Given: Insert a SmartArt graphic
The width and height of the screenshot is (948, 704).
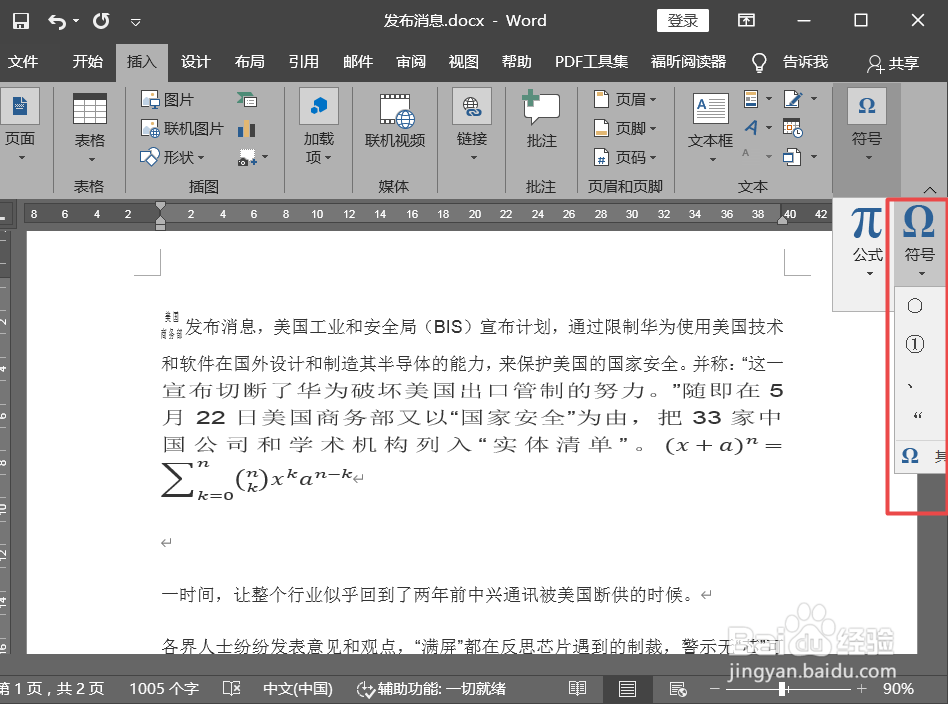Looking at the screenshot, I should [247, 99].
